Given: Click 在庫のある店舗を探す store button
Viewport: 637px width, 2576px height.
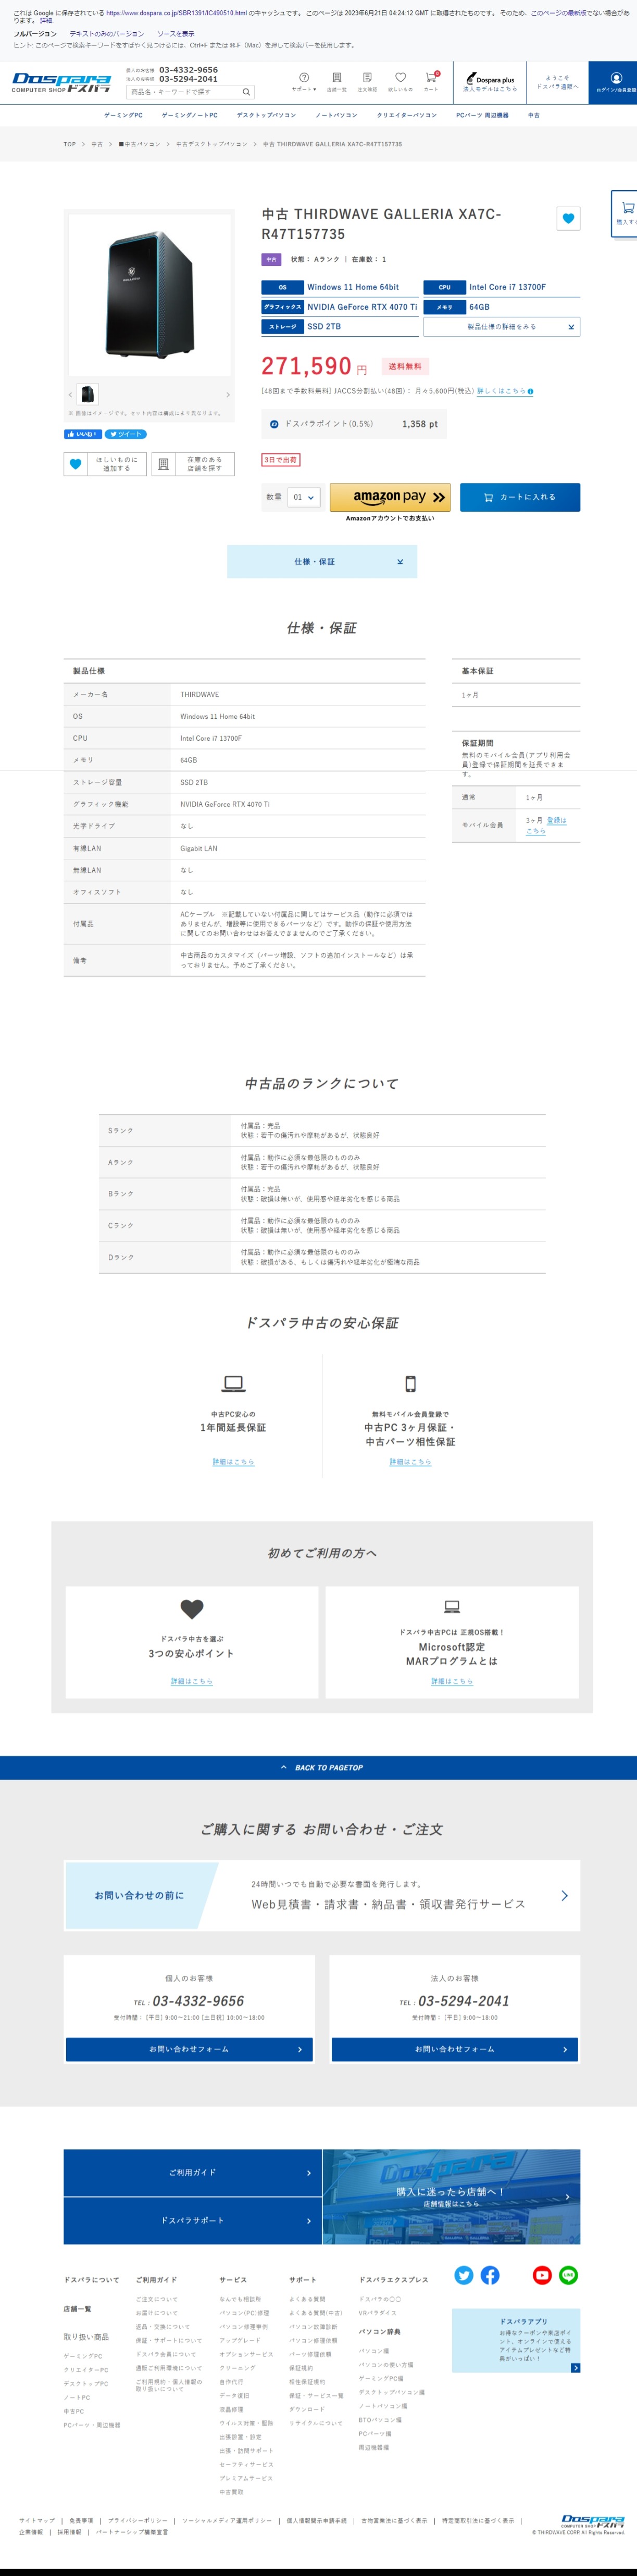Looking at the screenshot, I should pos(193,464).
